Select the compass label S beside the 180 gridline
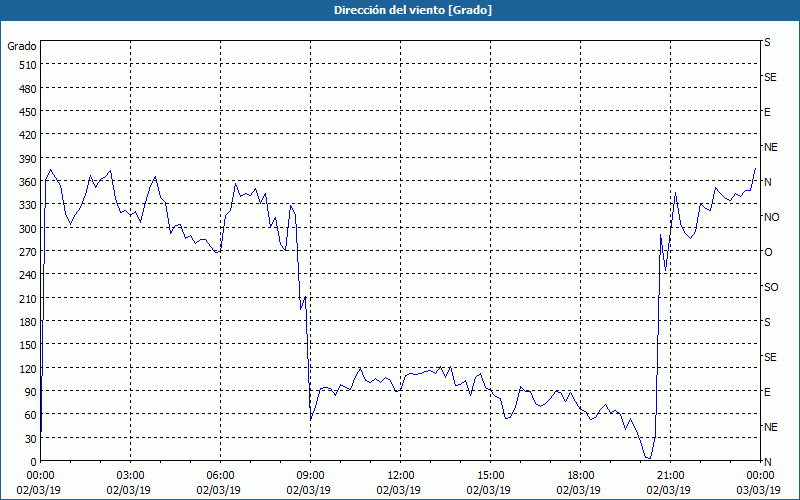Viewport: 800px width, 500px height. (x=767, y=322)
